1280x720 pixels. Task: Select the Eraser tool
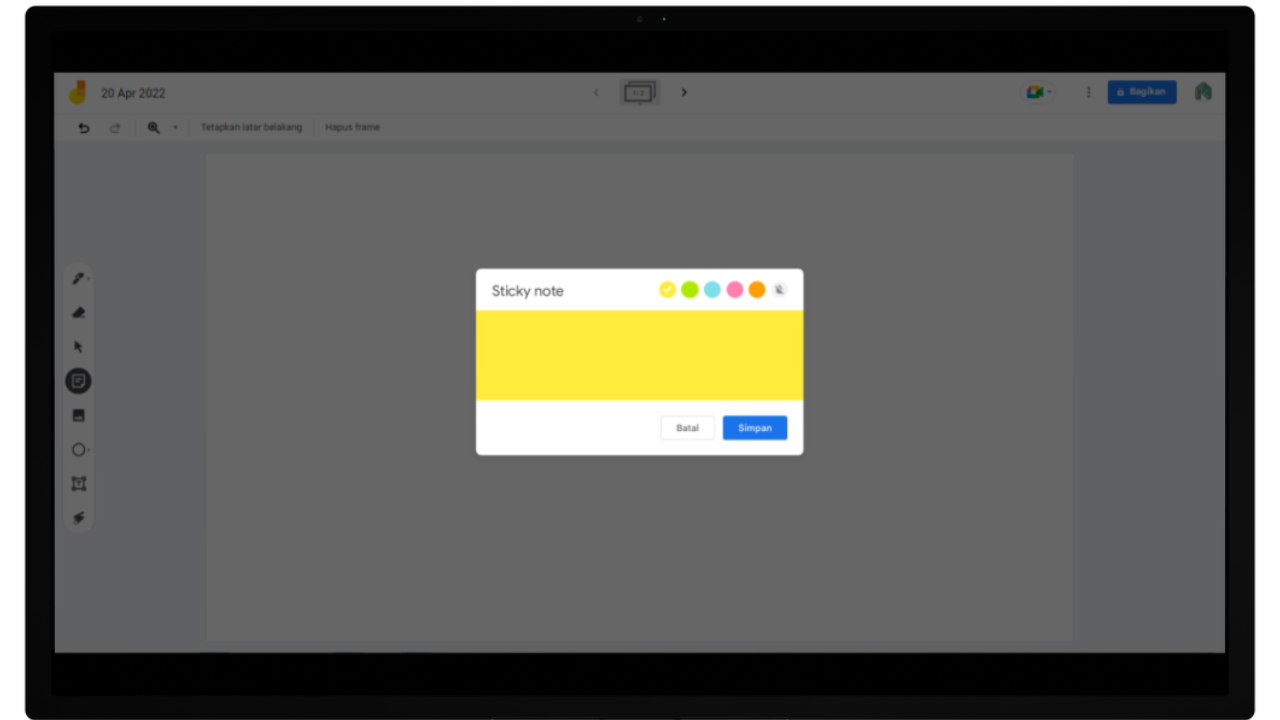(x=79, y=313)
